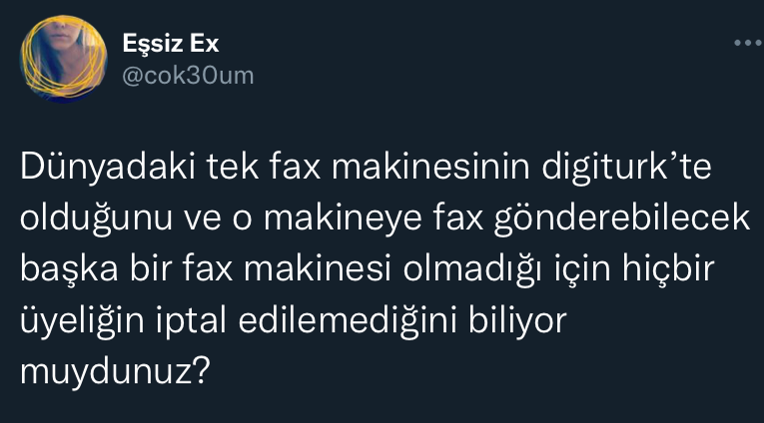Image resolution: width=764 pixels, height=423 pixels.
Task: Click the word "edilemediğini" in the tweet
Action: pyautogui.click(x=348, y=322)
